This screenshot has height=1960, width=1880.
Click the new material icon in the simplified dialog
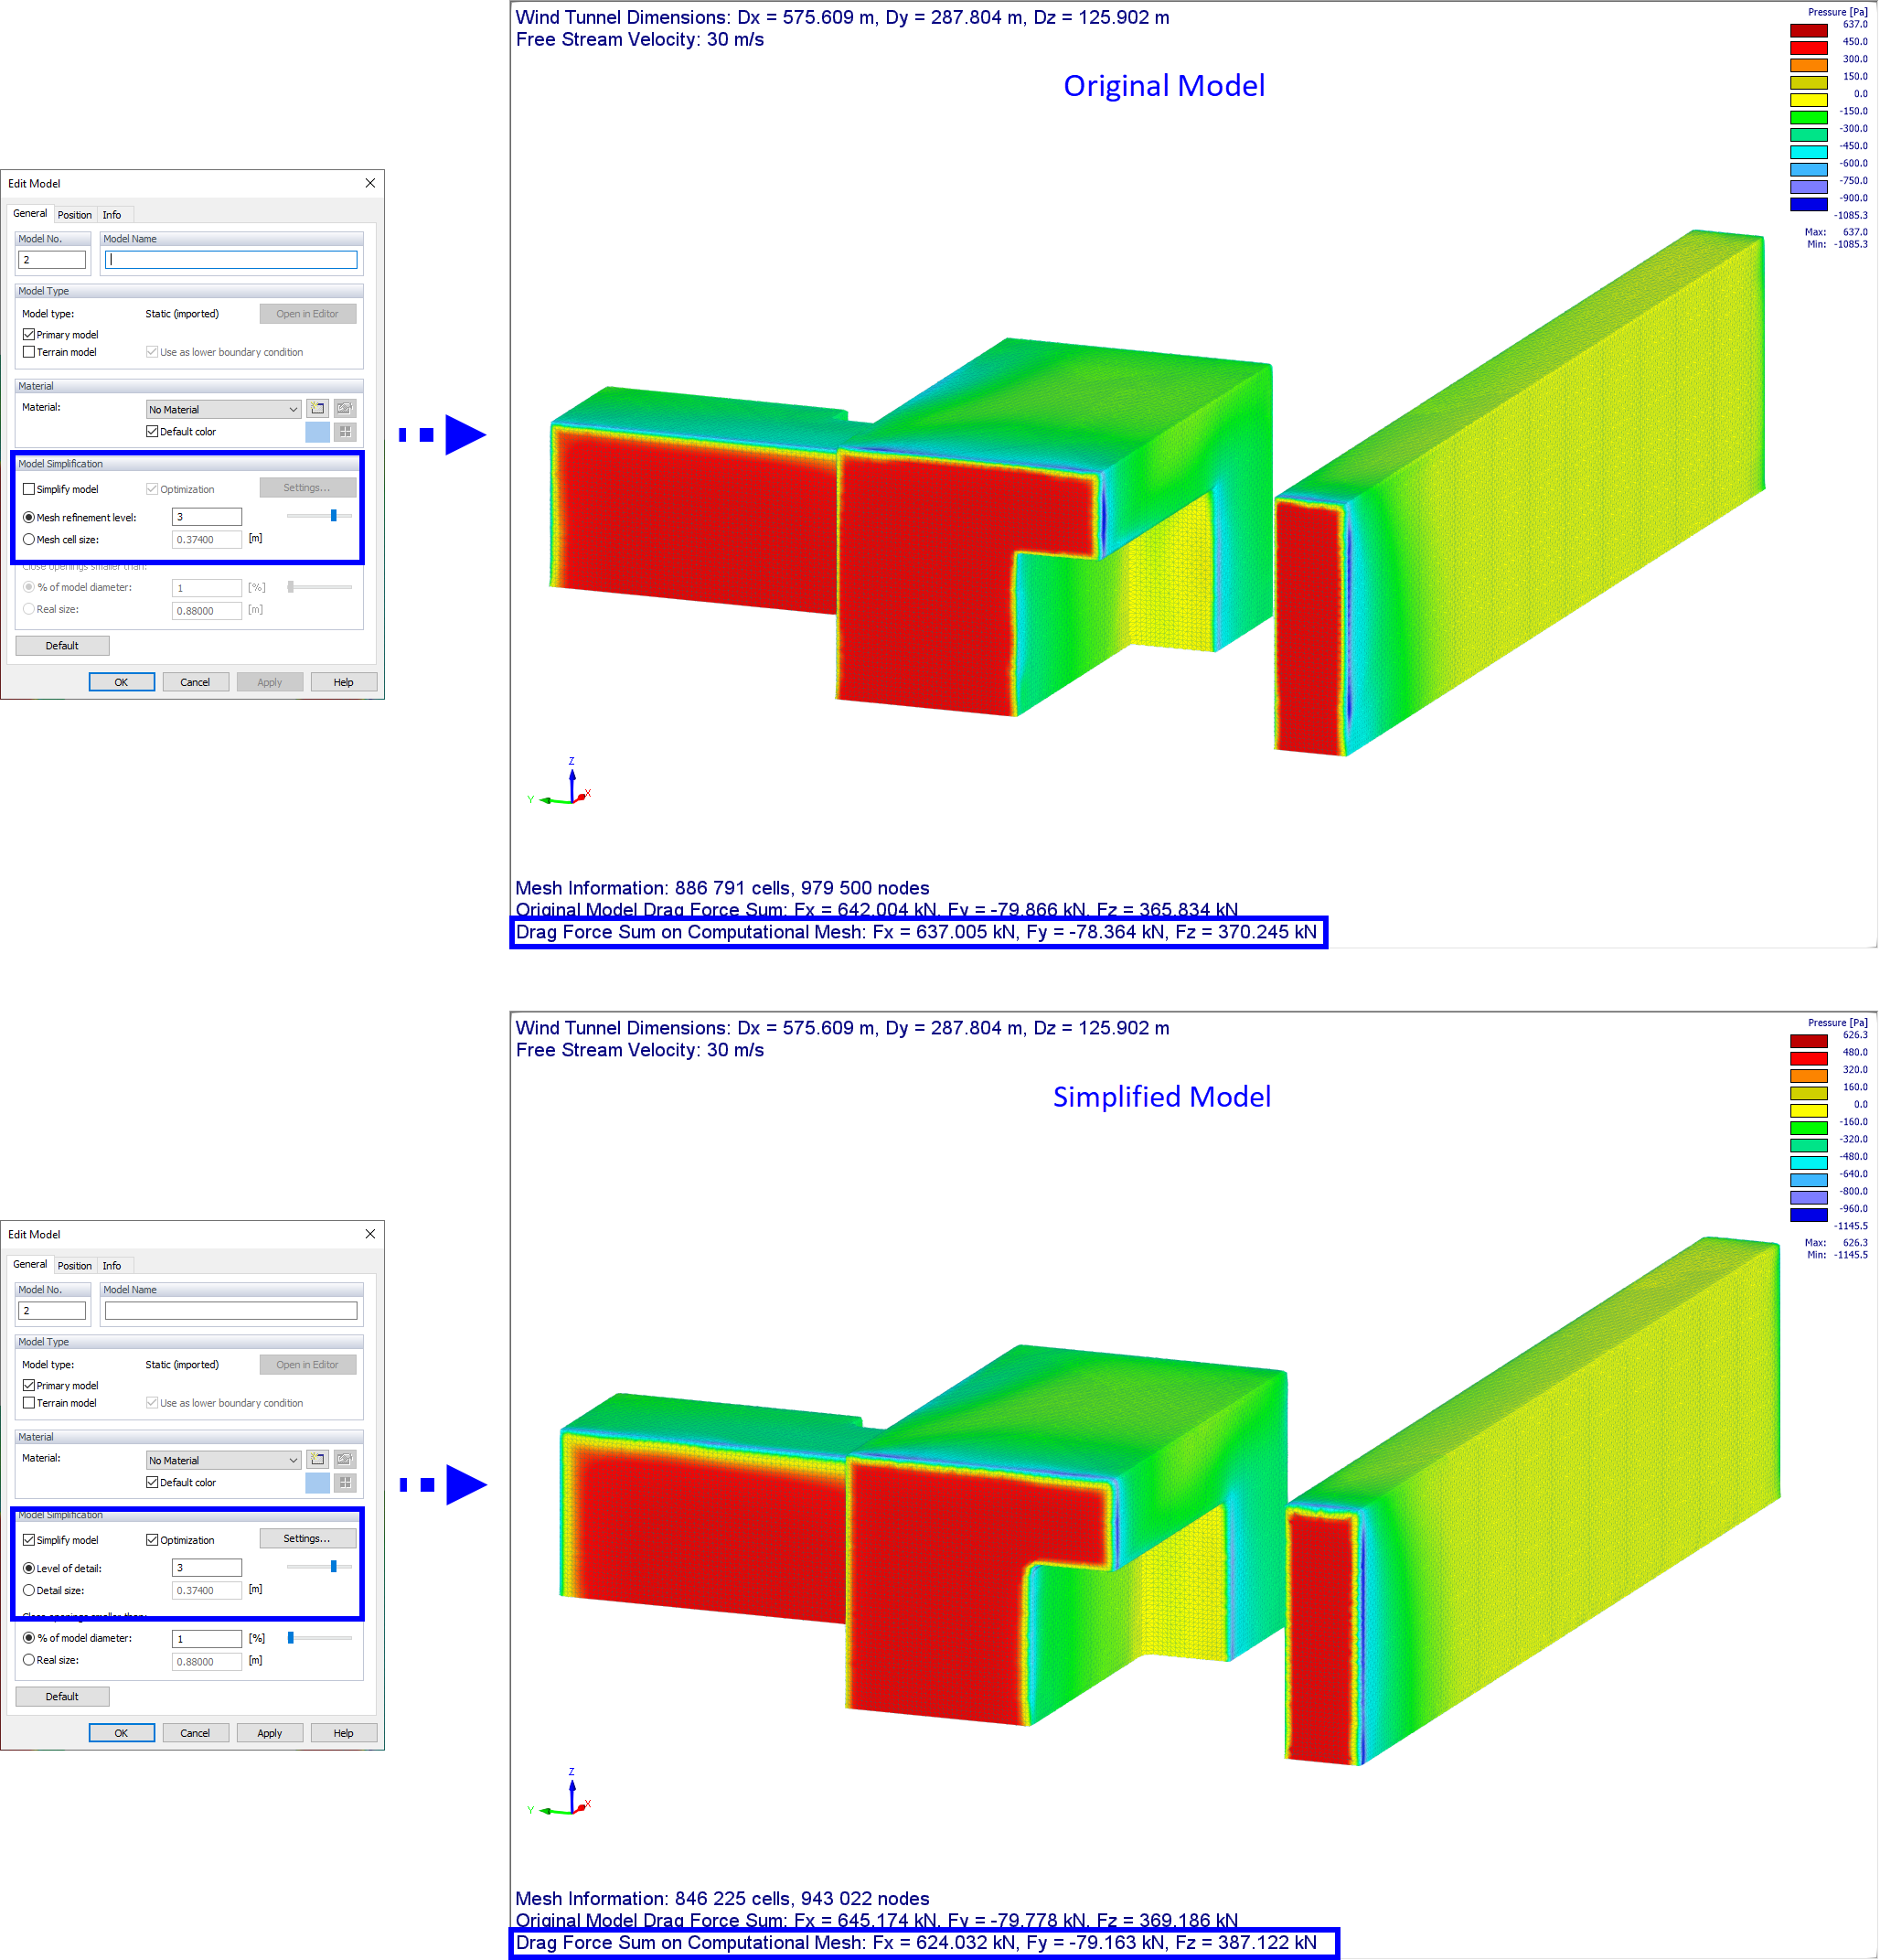tap(317, 1459)
